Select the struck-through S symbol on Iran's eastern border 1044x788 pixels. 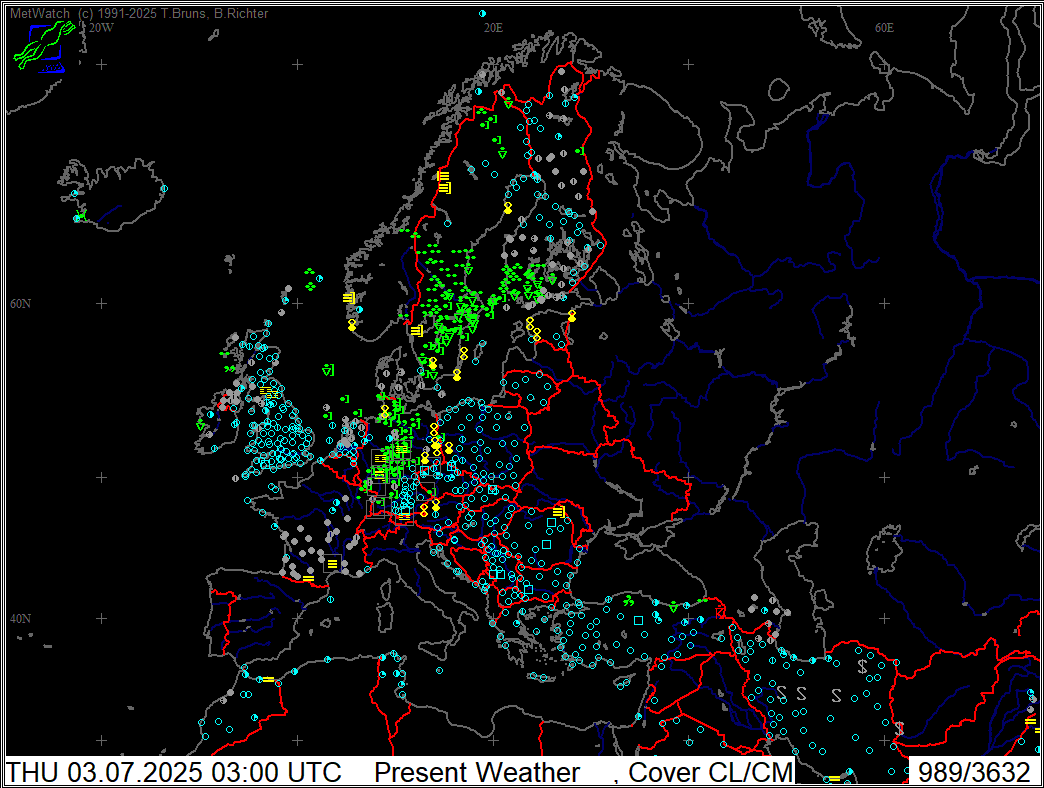coord(900,729)
